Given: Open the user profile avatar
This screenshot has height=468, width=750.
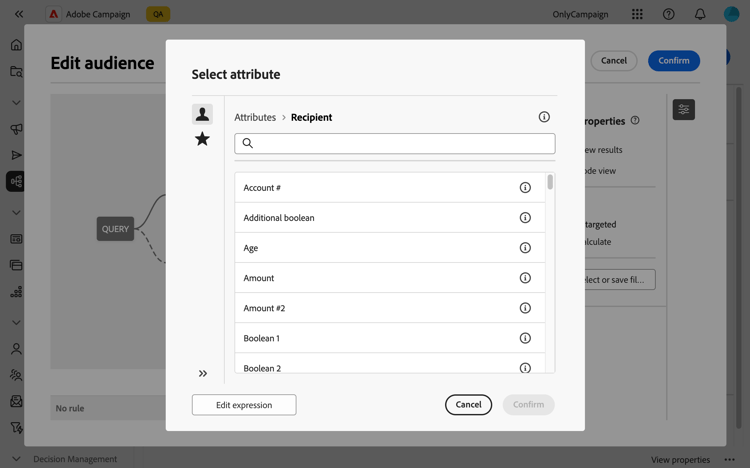Looking at the screenshot, I should [731, 14].
